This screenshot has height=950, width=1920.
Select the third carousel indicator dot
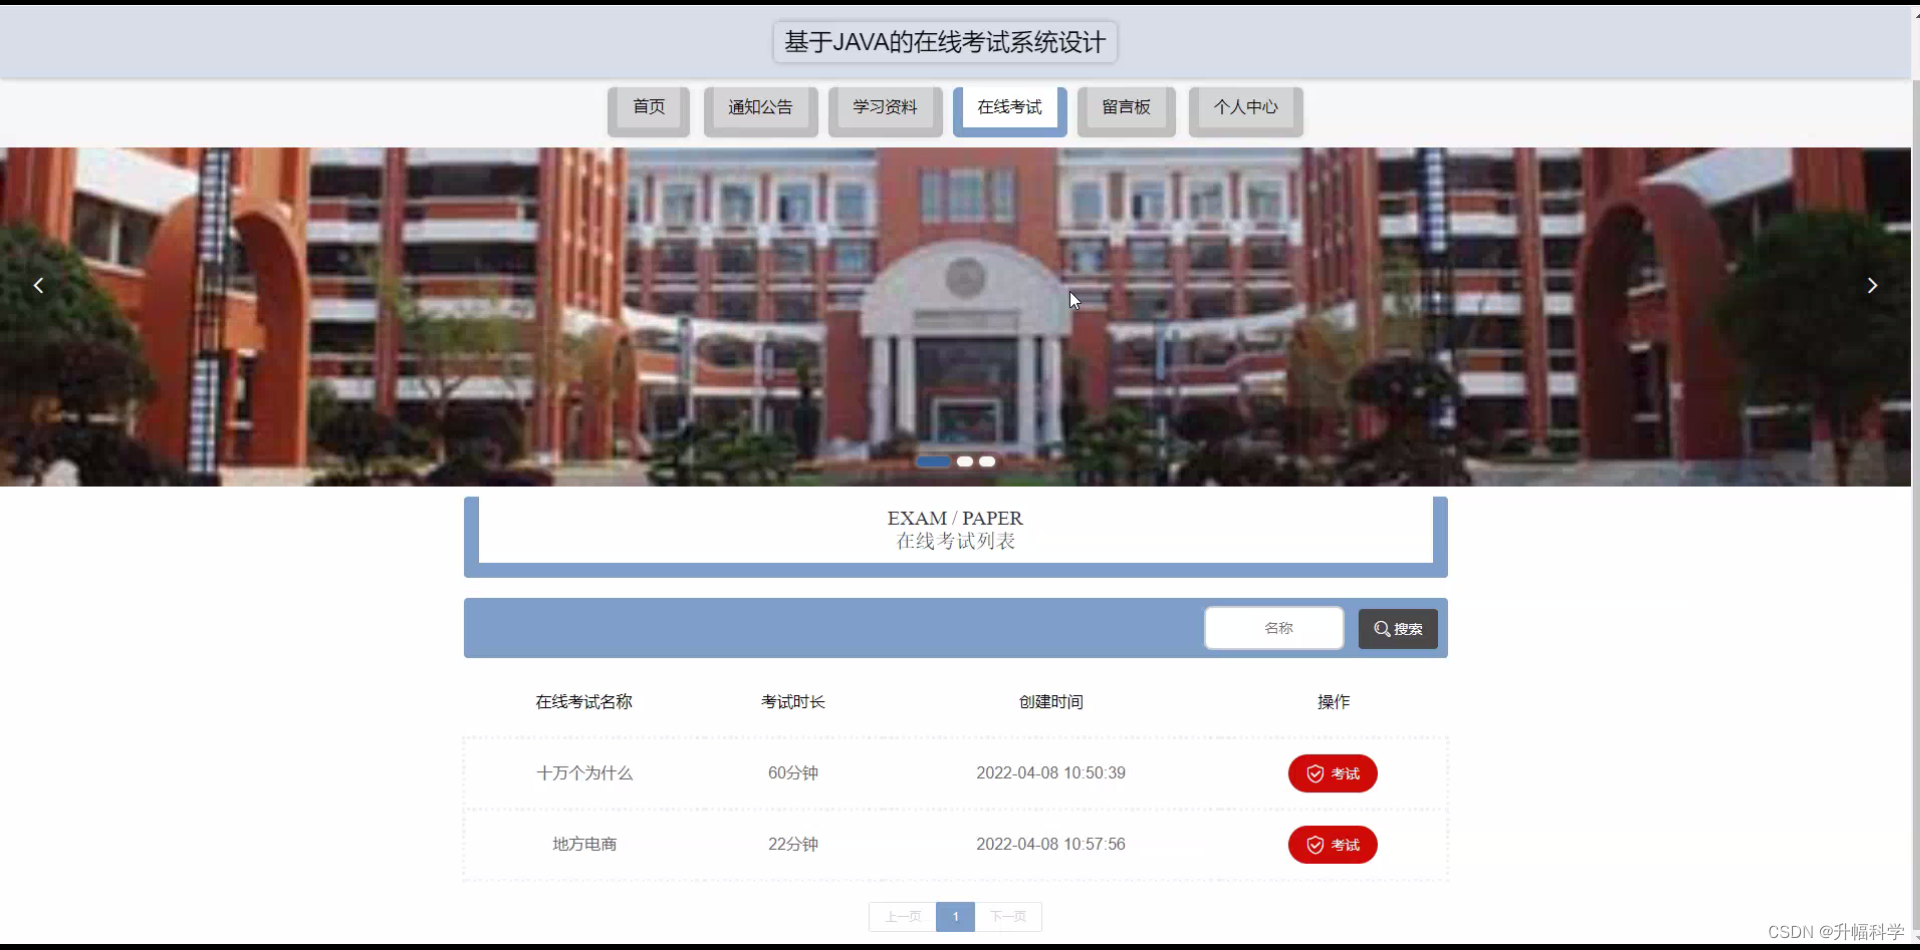pos(987,461)
